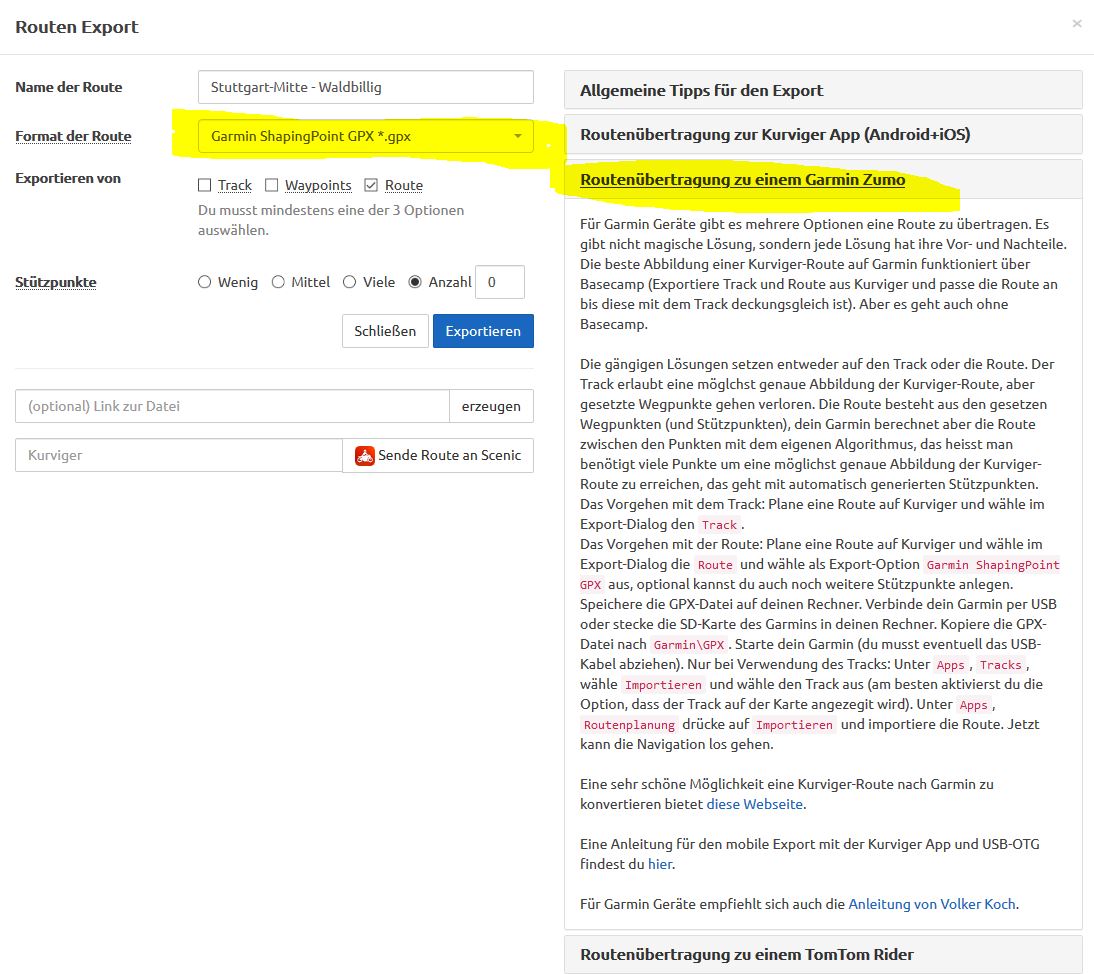
Task: Open the Format der Route dropdown
Action: [366, 136]
